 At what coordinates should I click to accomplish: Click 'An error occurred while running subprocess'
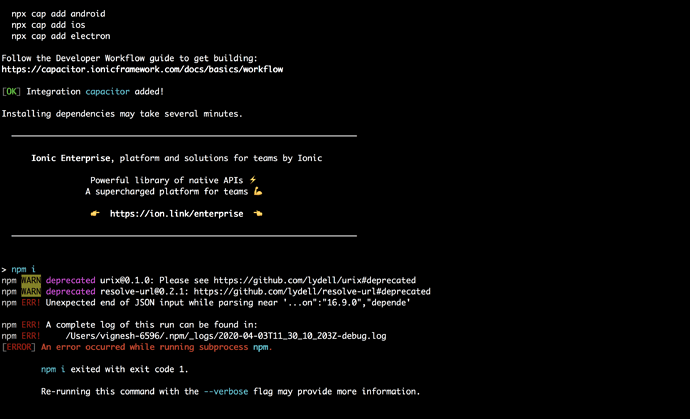144,347
